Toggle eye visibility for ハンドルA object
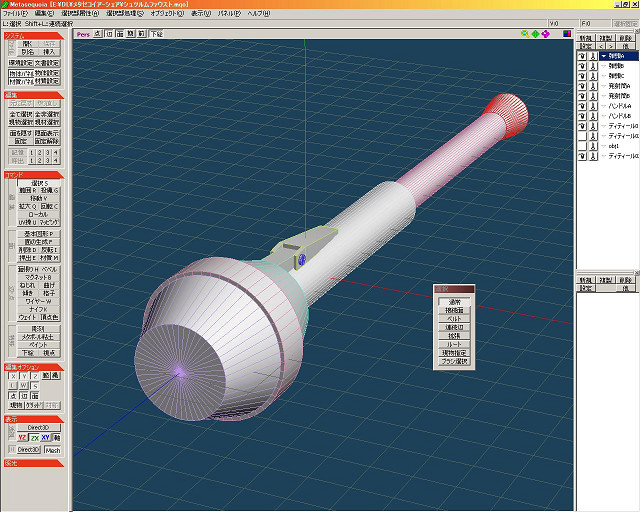640x512 pixels. 582,106
